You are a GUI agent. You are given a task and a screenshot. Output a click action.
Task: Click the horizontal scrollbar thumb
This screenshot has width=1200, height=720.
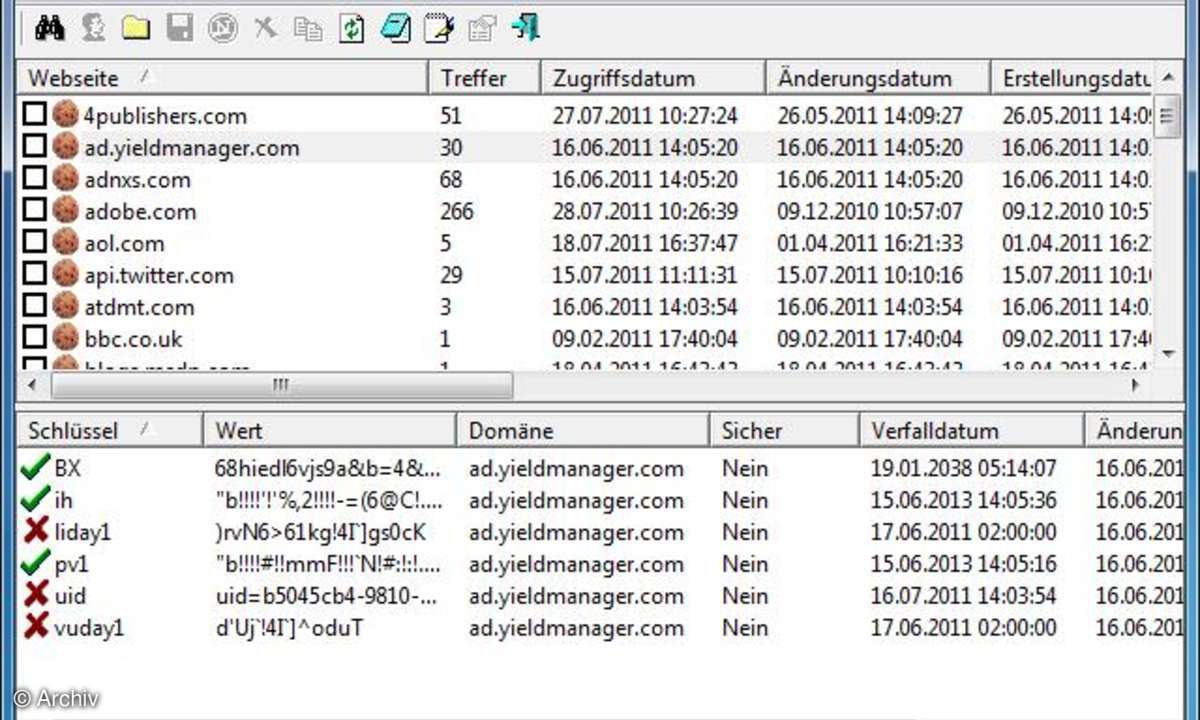click(x=281, y=385)
